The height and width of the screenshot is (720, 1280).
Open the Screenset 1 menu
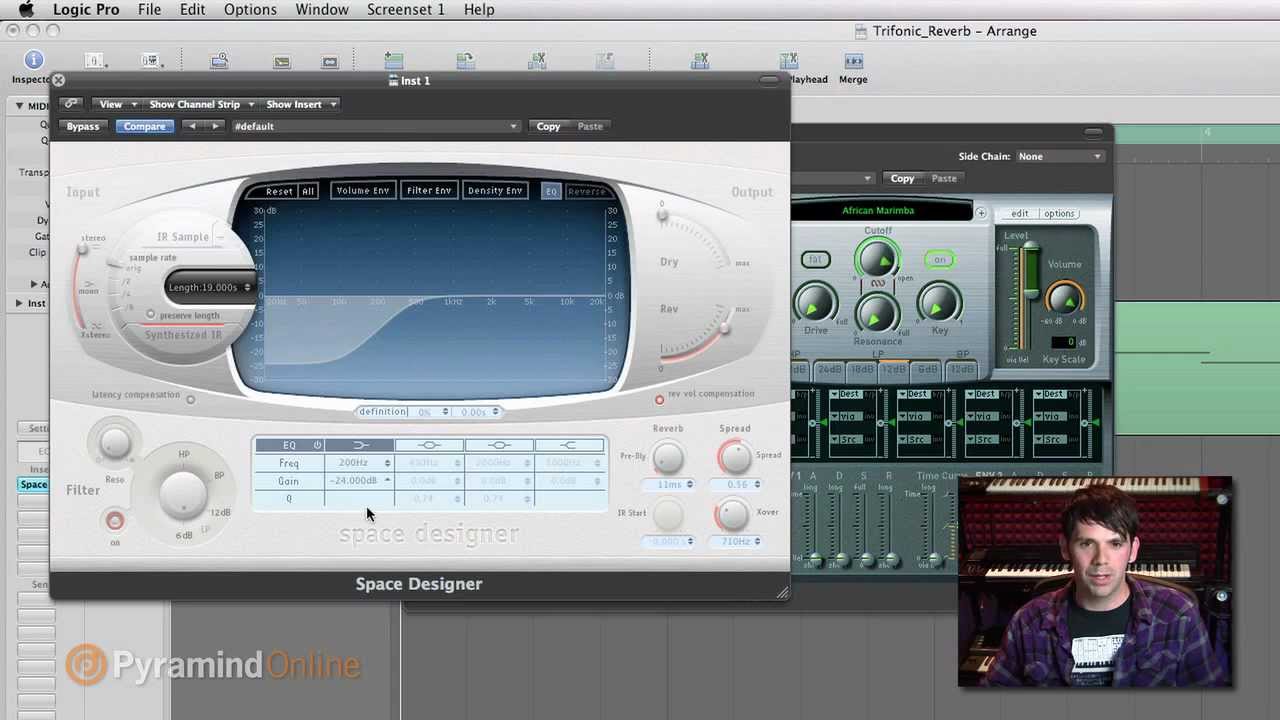tap(404, 9)
